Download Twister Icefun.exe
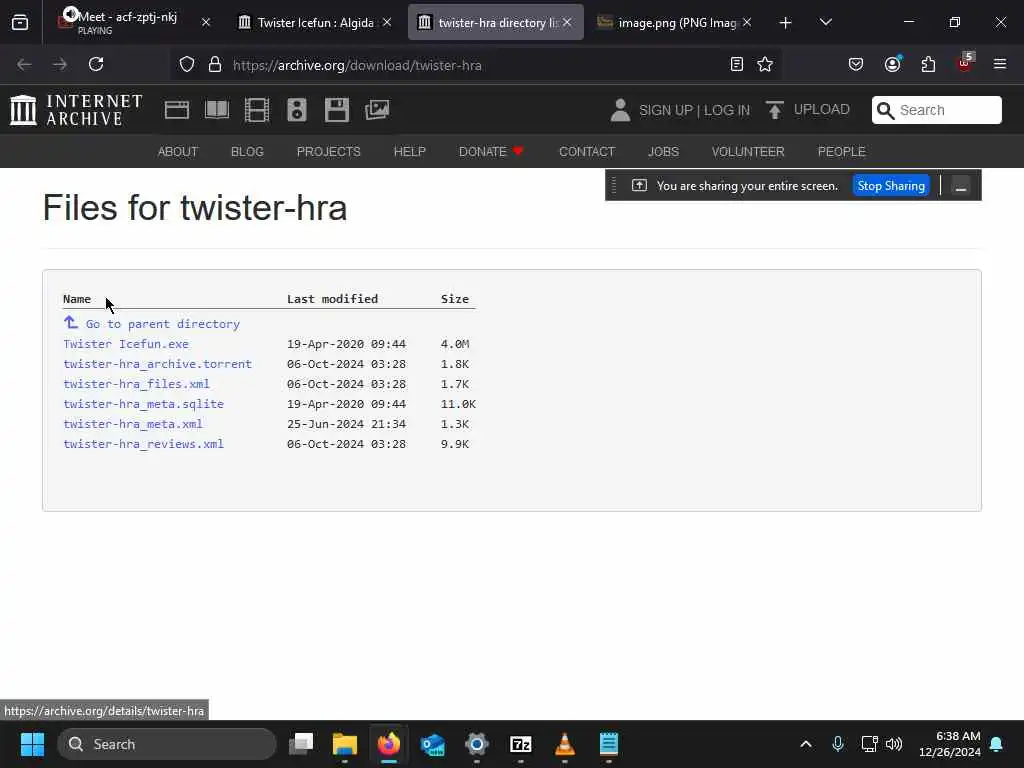The width and height of the screenshot is (1024, 768). [126, 344]
